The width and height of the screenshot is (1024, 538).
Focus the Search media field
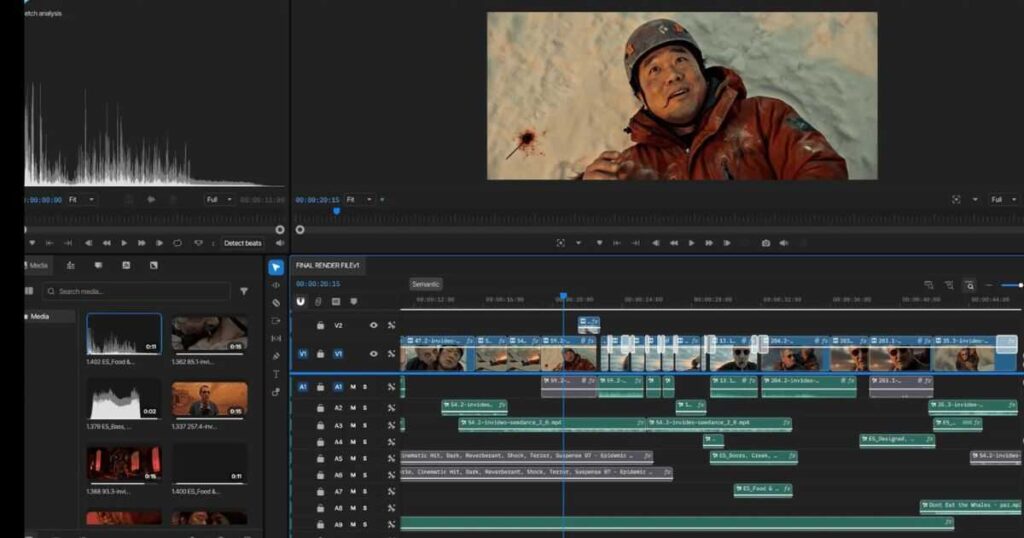pos(137,291)
